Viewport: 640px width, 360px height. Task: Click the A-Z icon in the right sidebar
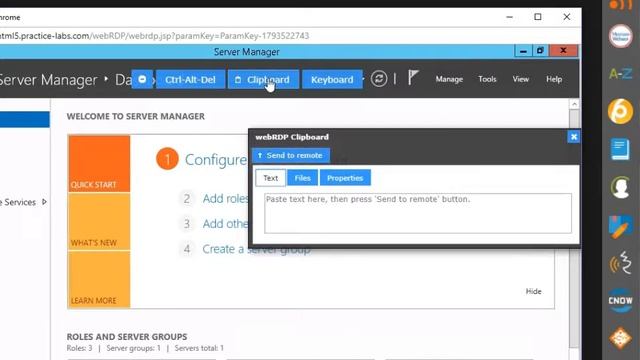coord(620,74)
